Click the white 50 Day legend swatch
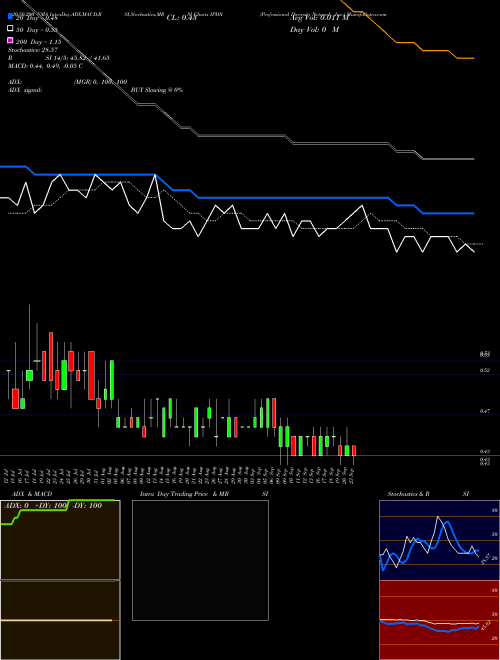The height and width of the screenshot is (660, 500). click(10, 29)
